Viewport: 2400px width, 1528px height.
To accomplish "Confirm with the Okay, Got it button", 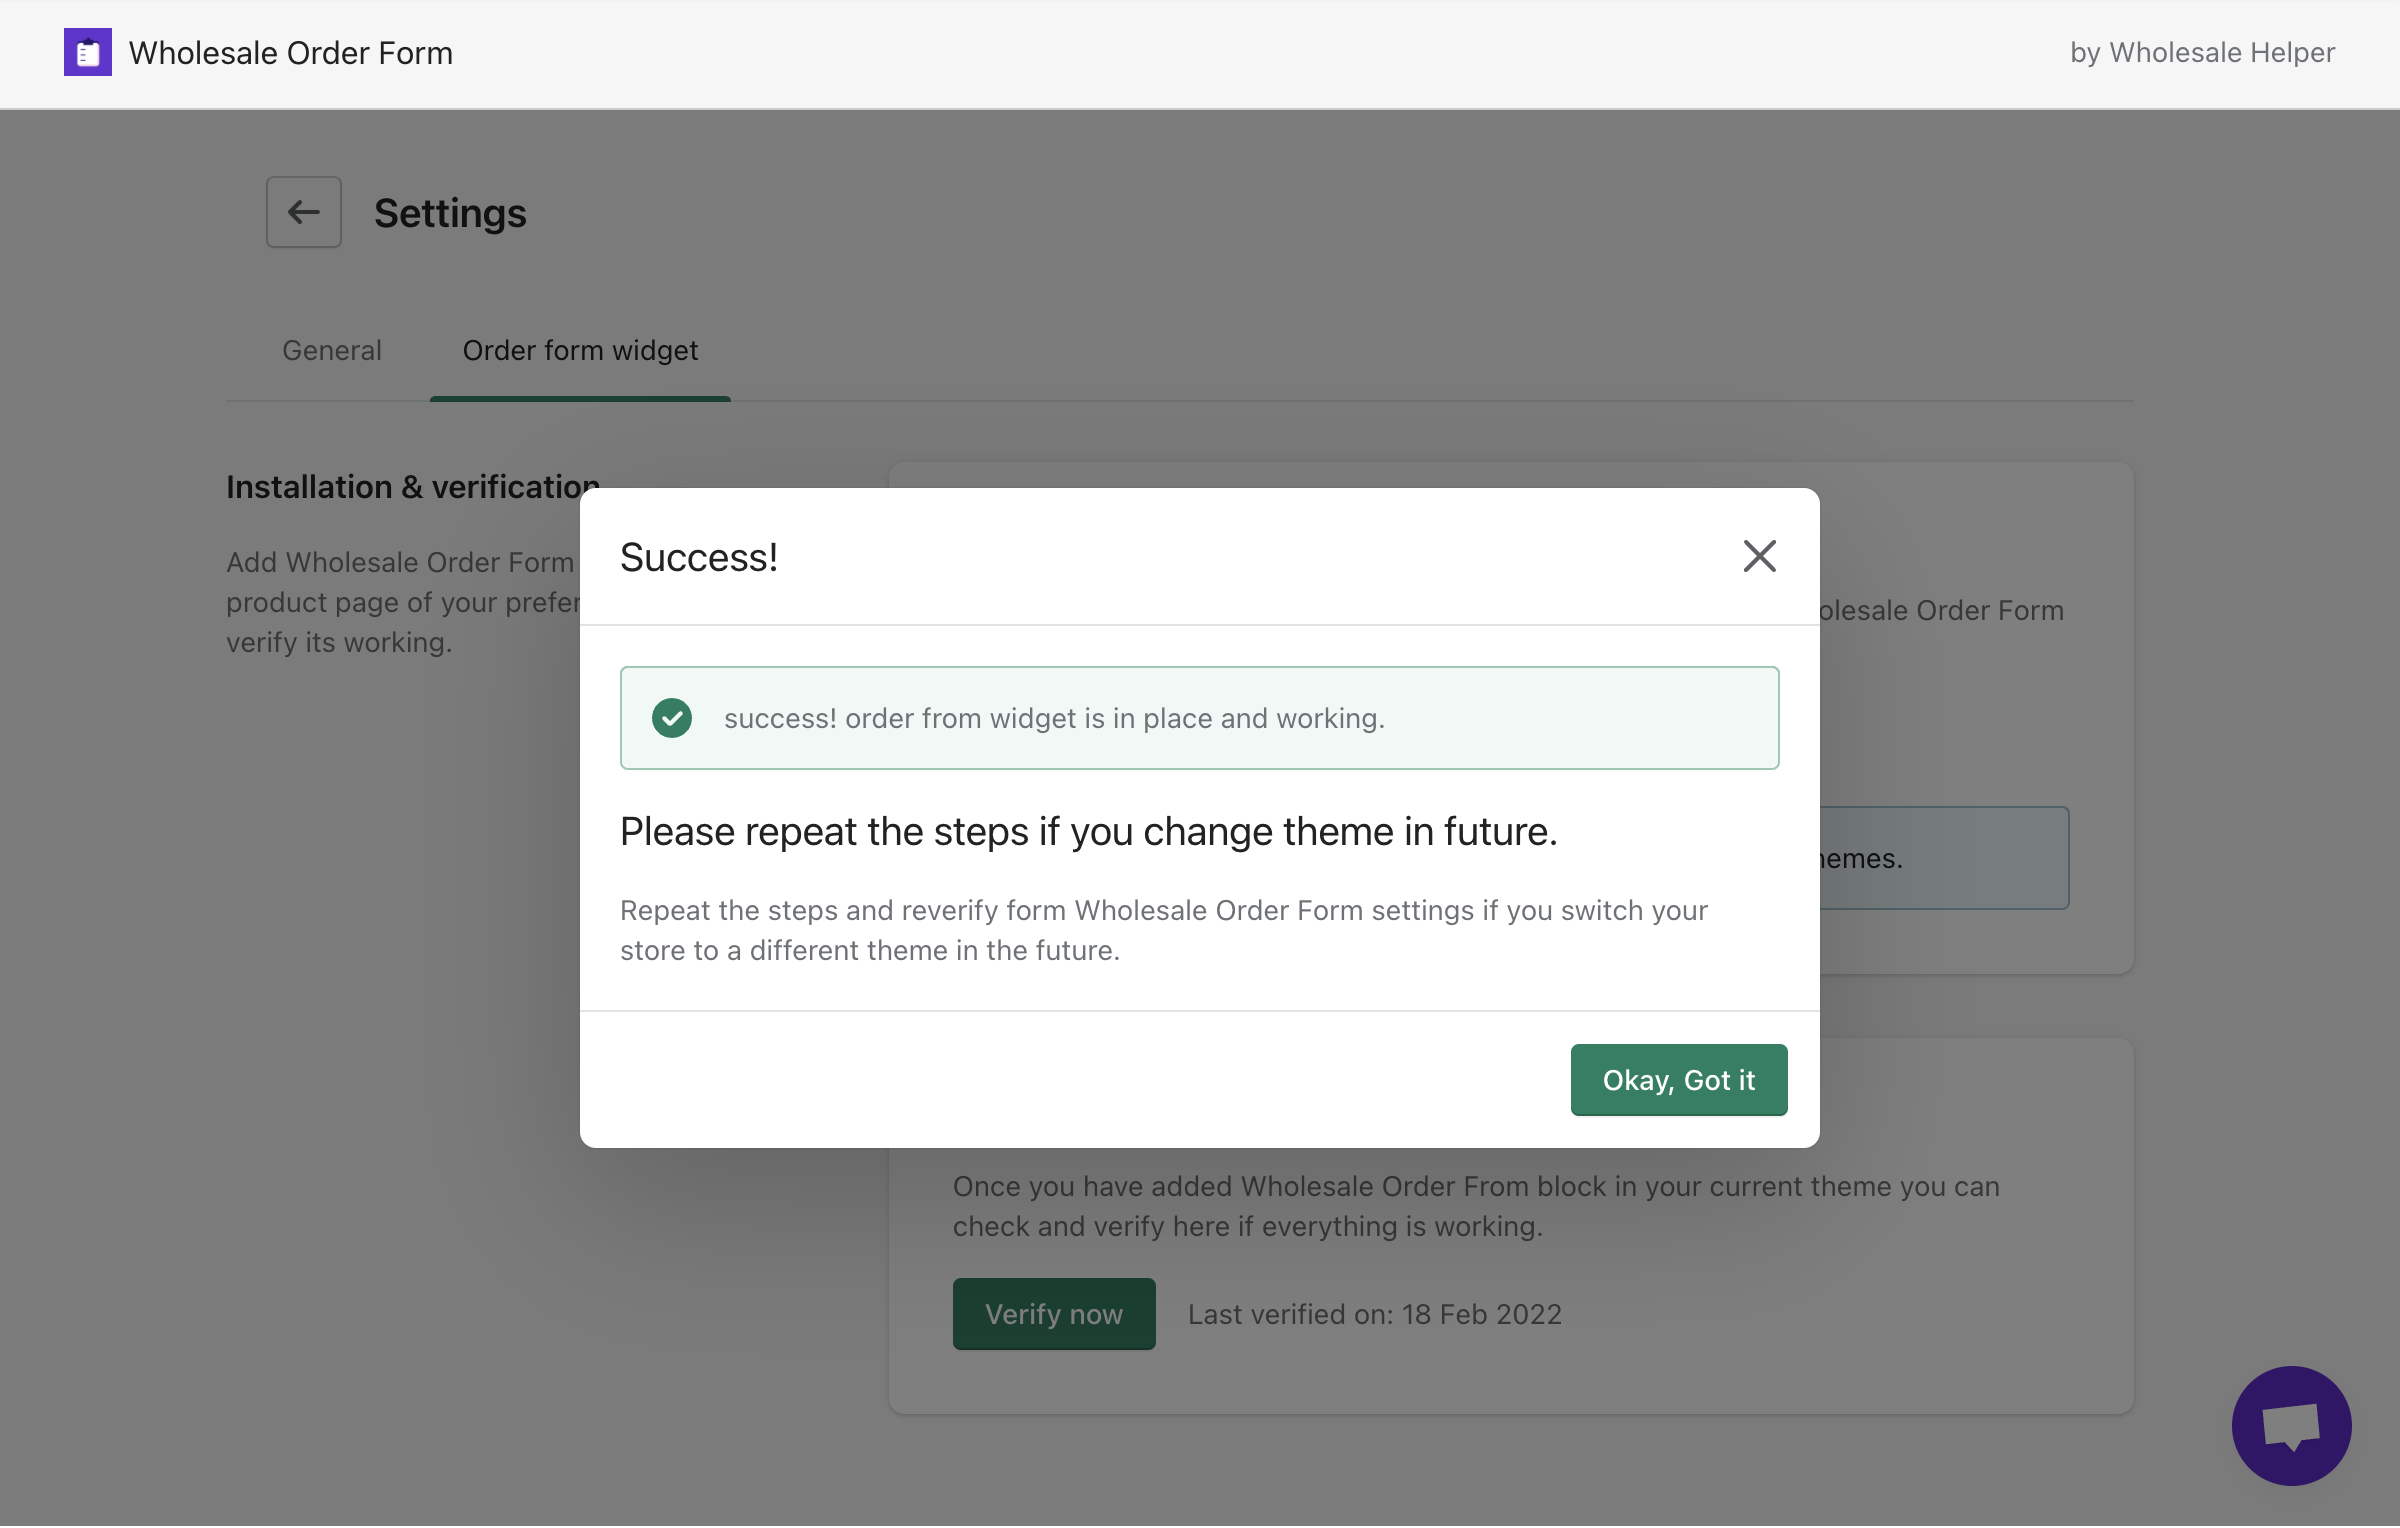I will pyautogui.click(x=1679, y=1080).
